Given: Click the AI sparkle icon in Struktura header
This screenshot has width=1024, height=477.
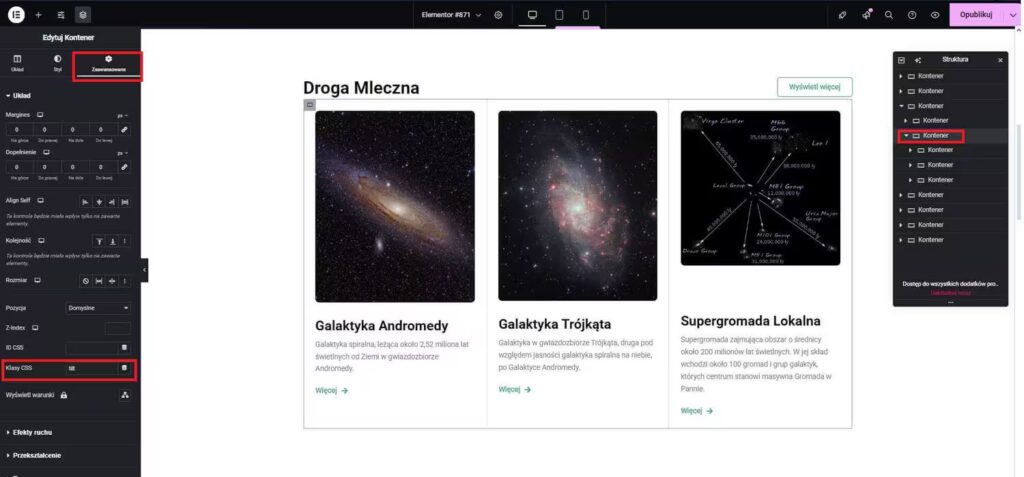Looking at the screenshot, I should 918,60.
